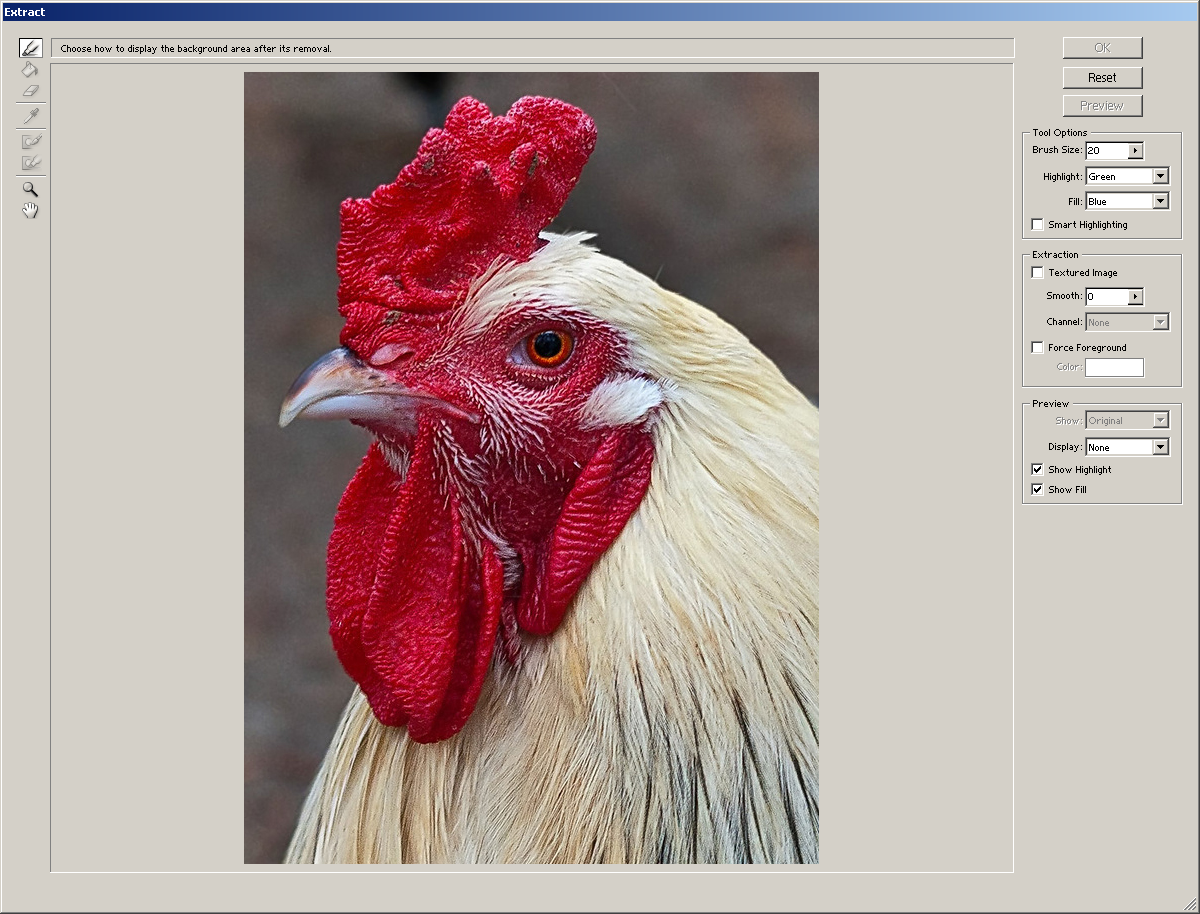The image size is (1200, 914).
Task: Open the disabled Channel dropdown
Action: coord(1127,322)
